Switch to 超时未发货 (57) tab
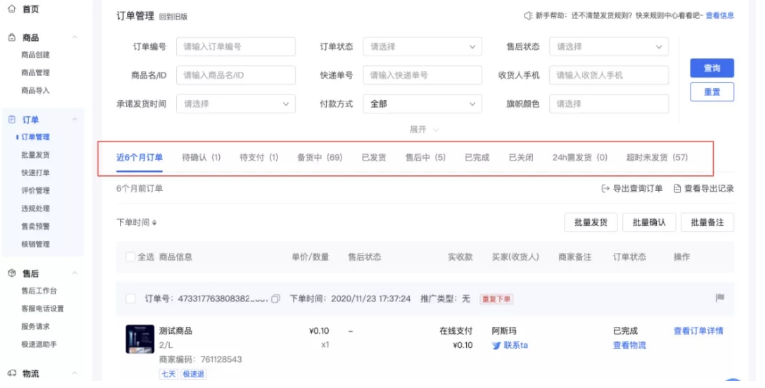765x388 pixels. (657, 157)
